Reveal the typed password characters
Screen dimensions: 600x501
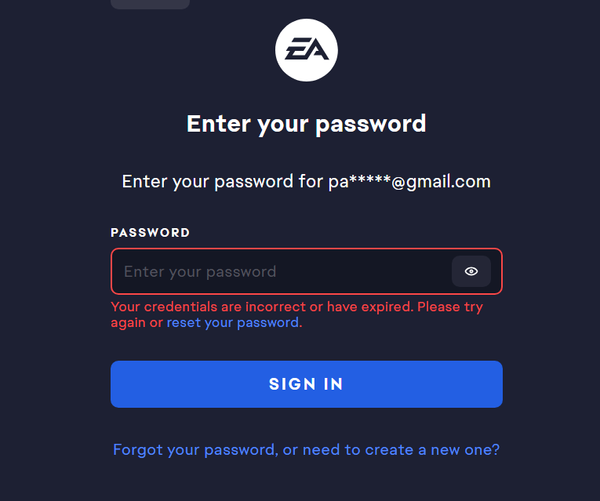[x=471, y=271]
